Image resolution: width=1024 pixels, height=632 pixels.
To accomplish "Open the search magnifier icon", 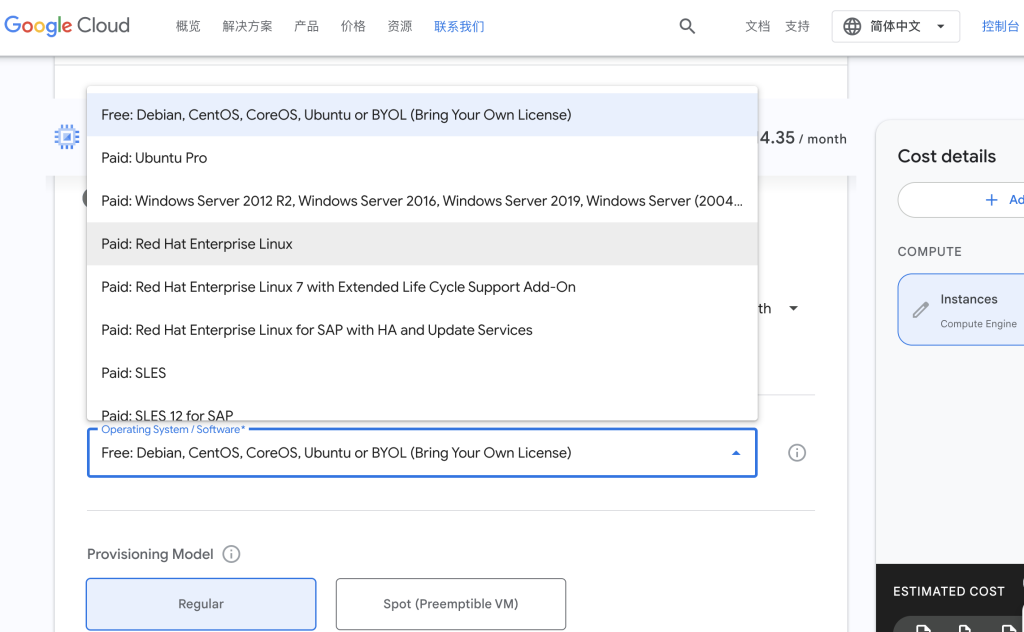I will (x=687, y=26).
